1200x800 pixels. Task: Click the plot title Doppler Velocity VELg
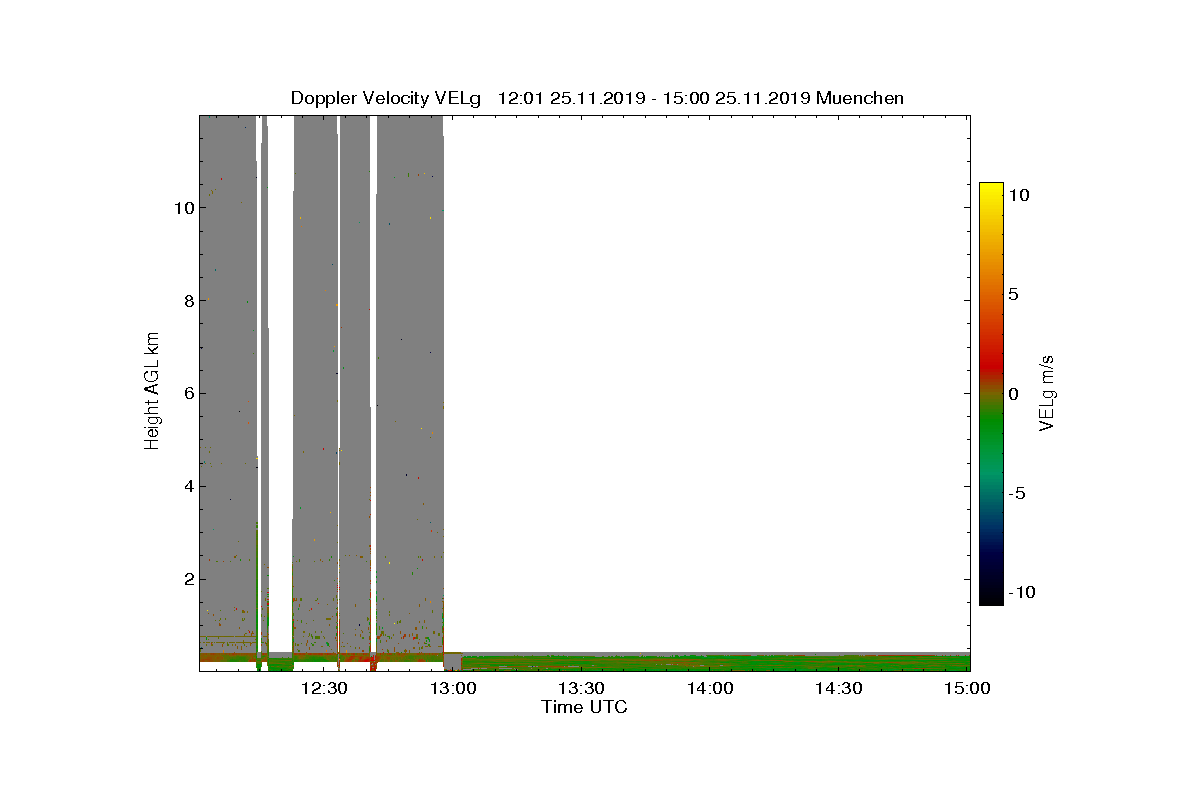pyautogui.click(x=386, y=98)
